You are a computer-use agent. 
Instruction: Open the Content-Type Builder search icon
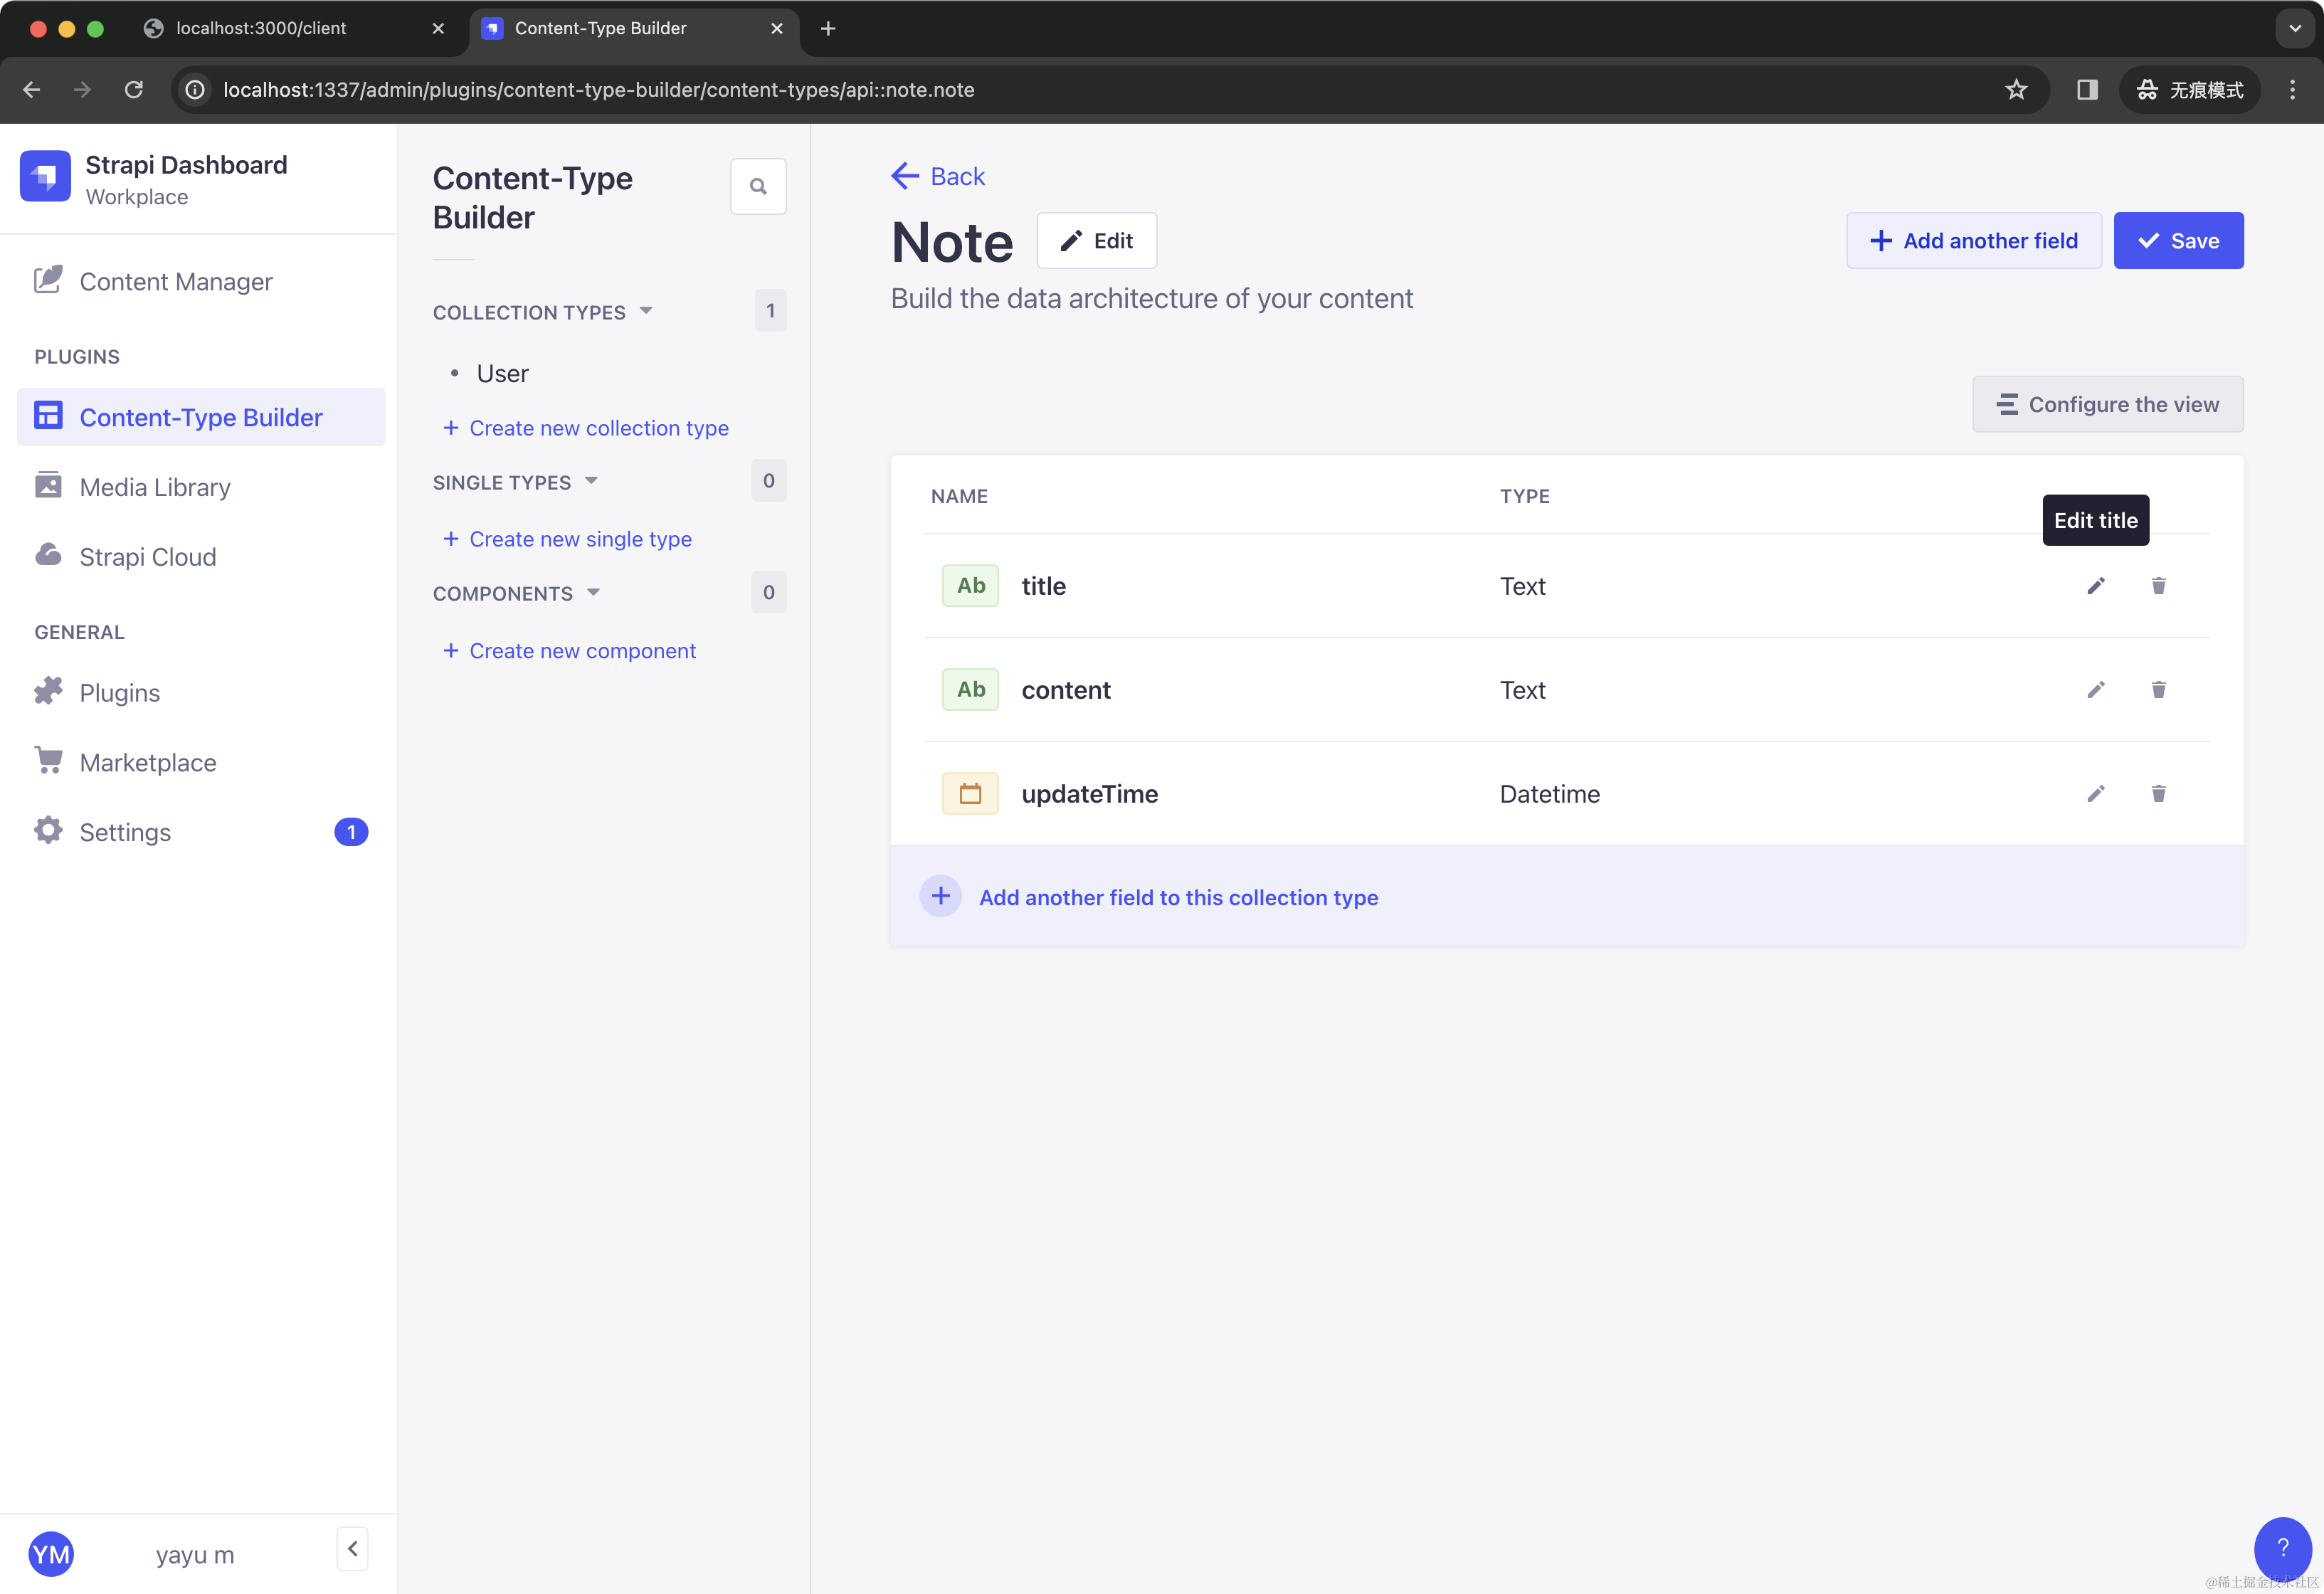click(758, 186)
